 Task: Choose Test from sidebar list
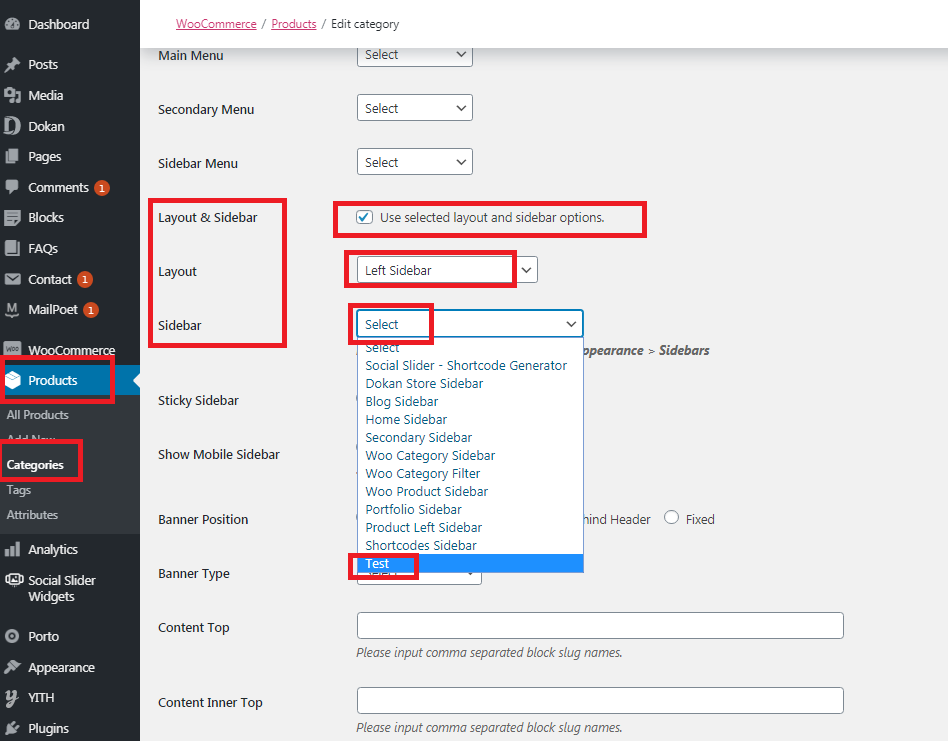pos(470,563)
